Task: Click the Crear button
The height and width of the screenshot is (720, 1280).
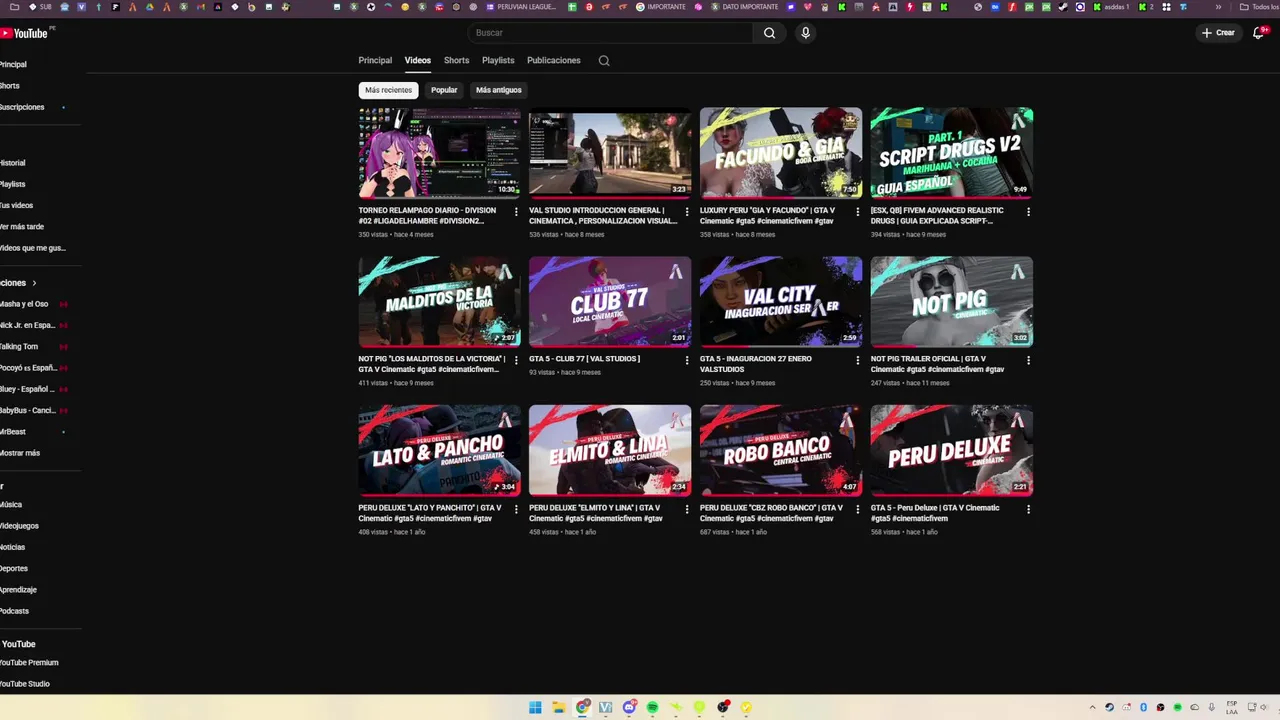Action: click(x=1218, y=33)
